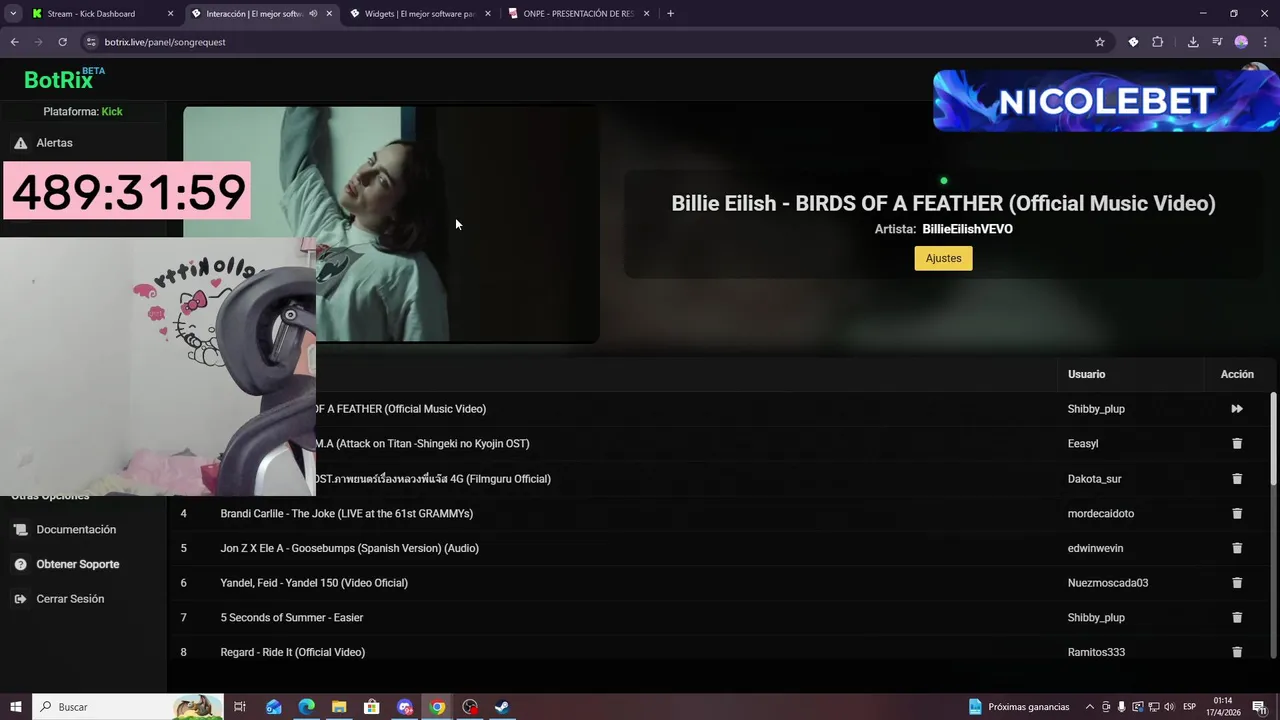Open Microsoft Edge from the taskbar
This screenshot has width=1280, height=720.
coord(306,707)
